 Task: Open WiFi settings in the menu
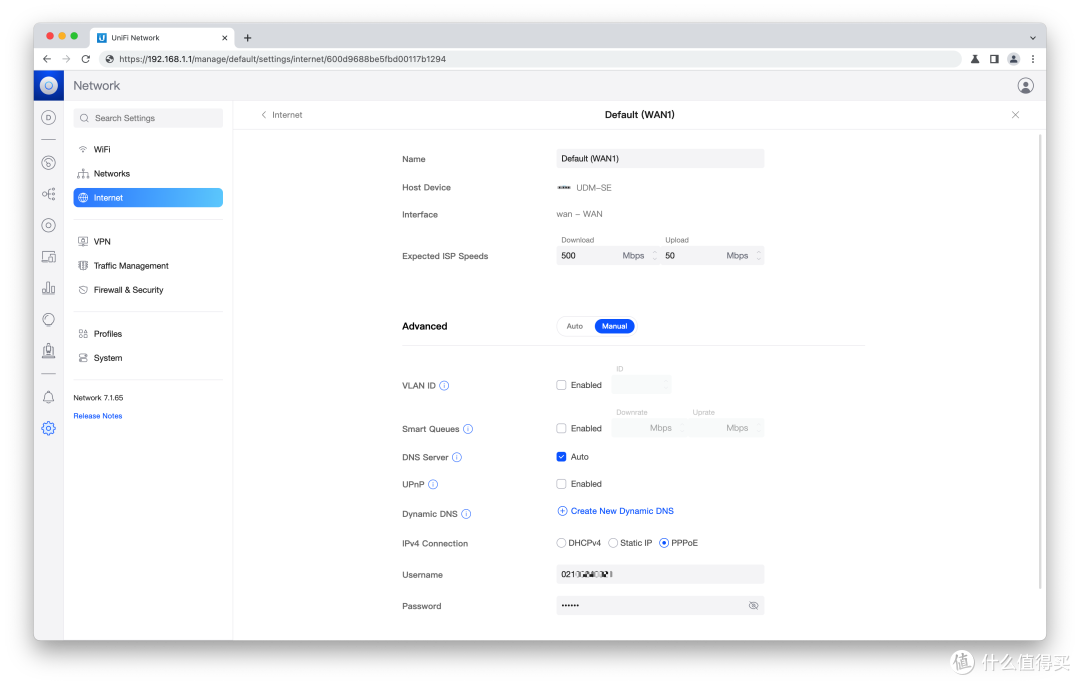[x=102, y=149]
